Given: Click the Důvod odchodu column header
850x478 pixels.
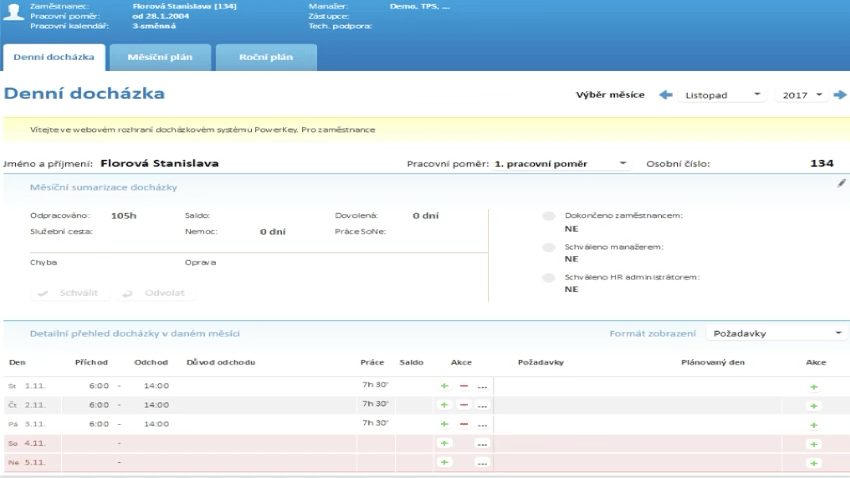Looking at the screenshot, I should click(x=221, y=362).
